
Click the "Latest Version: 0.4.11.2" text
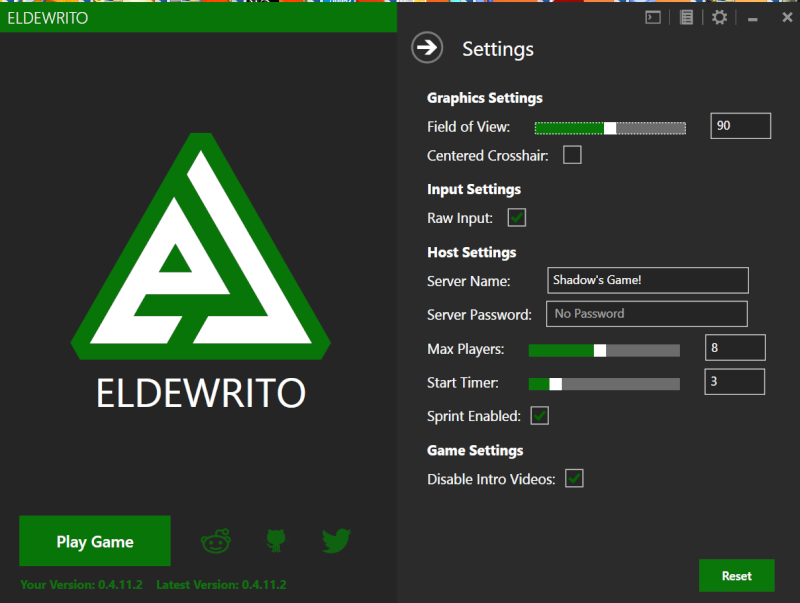point(221,585)
